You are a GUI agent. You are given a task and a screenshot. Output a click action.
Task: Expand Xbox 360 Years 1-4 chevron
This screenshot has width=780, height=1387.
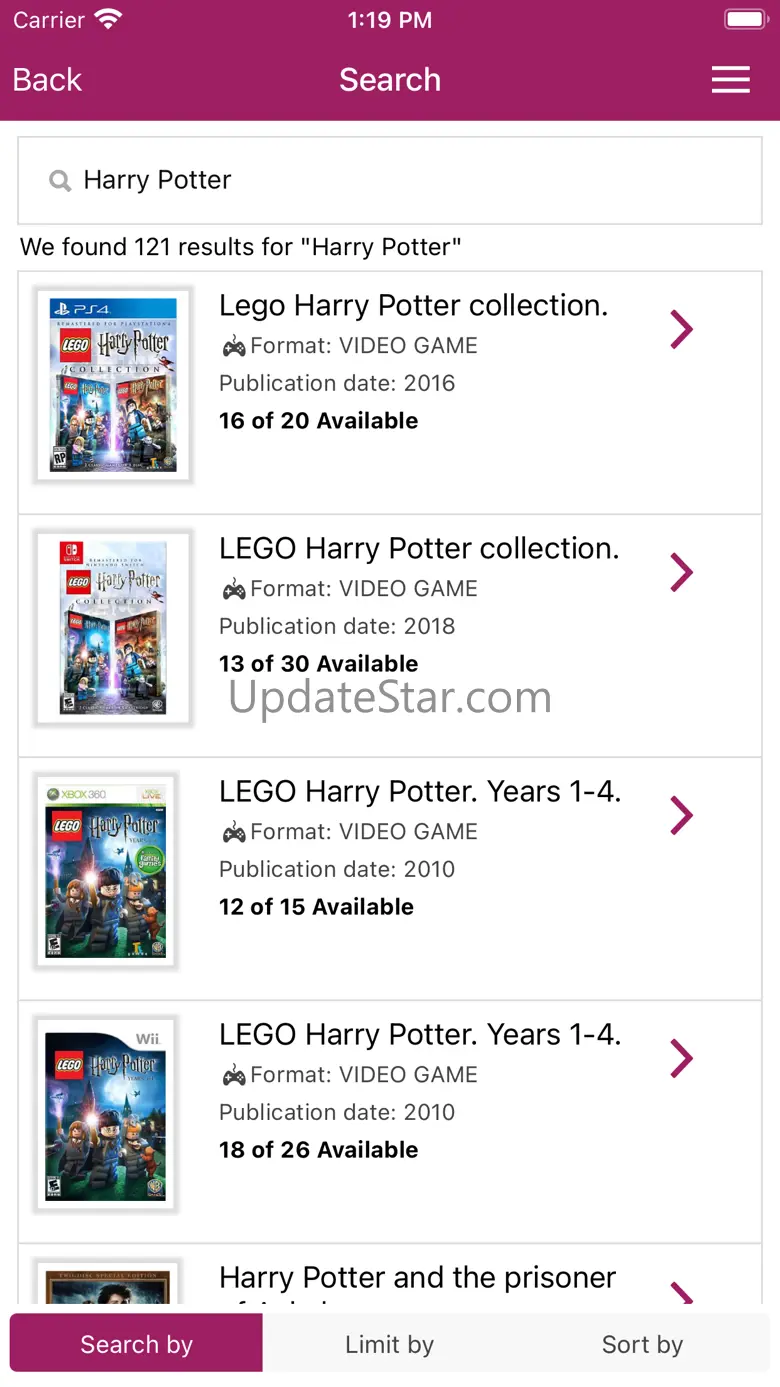click(x=681, y=815)
